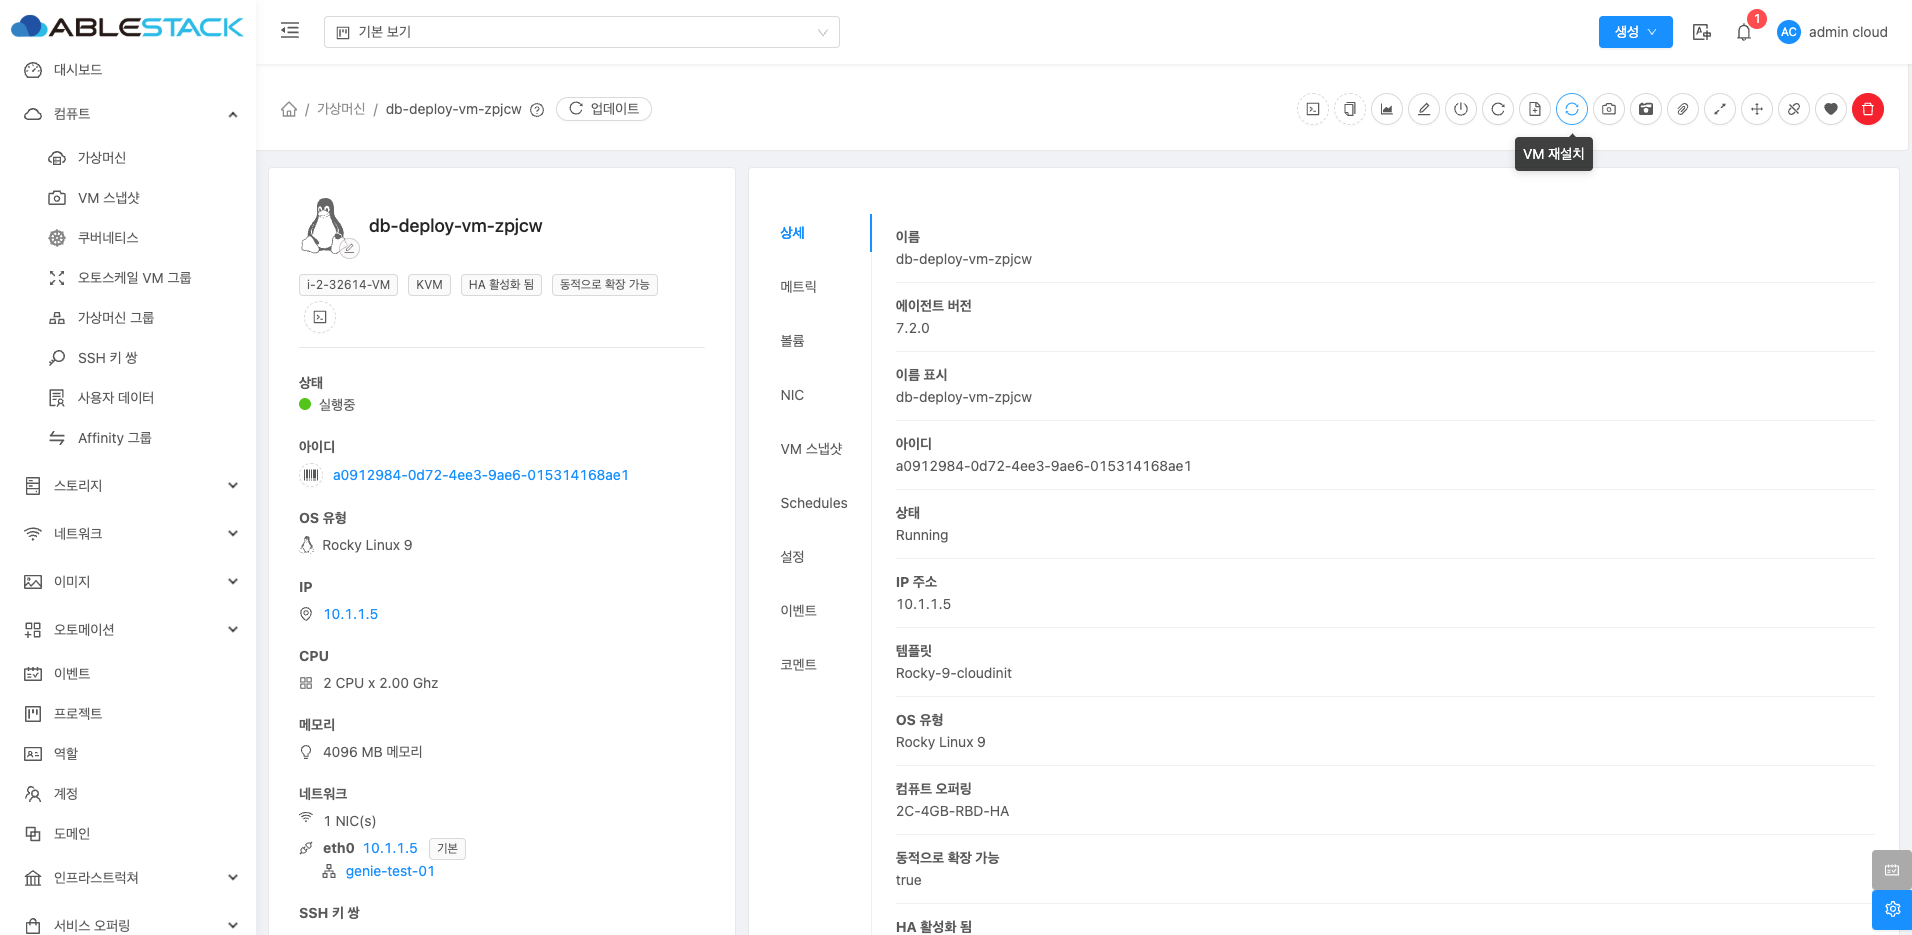
Task: Open the VM console icon in toolbar
Action: pos(1312,109)
